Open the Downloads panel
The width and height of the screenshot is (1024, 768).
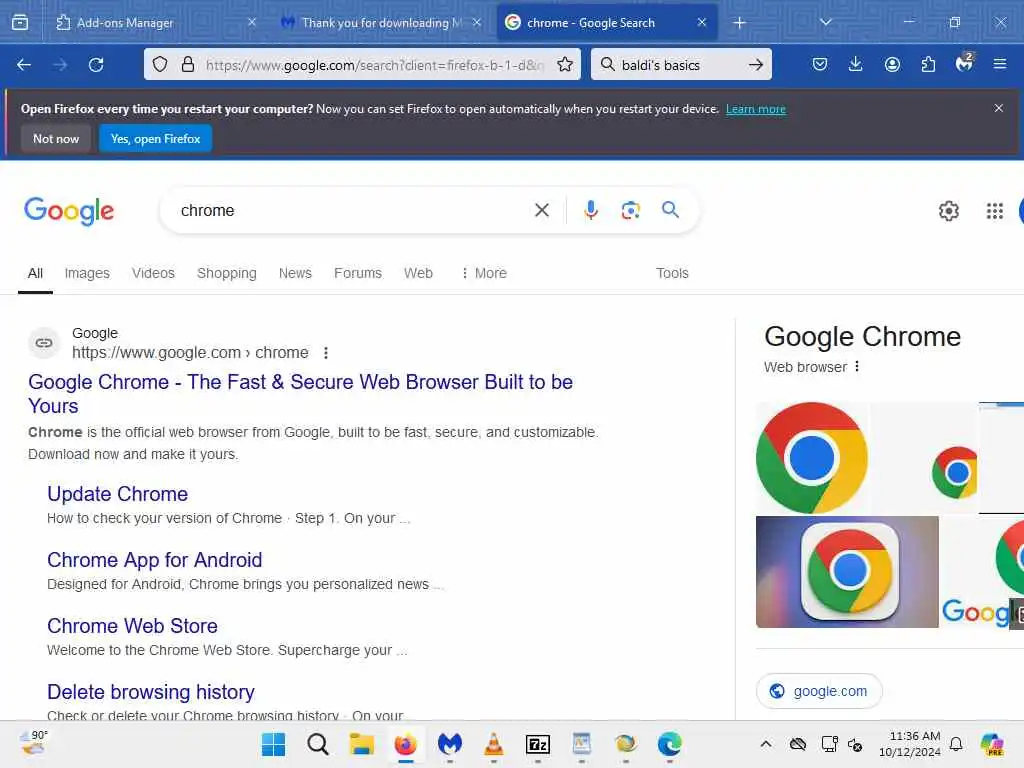(x=856, y=64)
